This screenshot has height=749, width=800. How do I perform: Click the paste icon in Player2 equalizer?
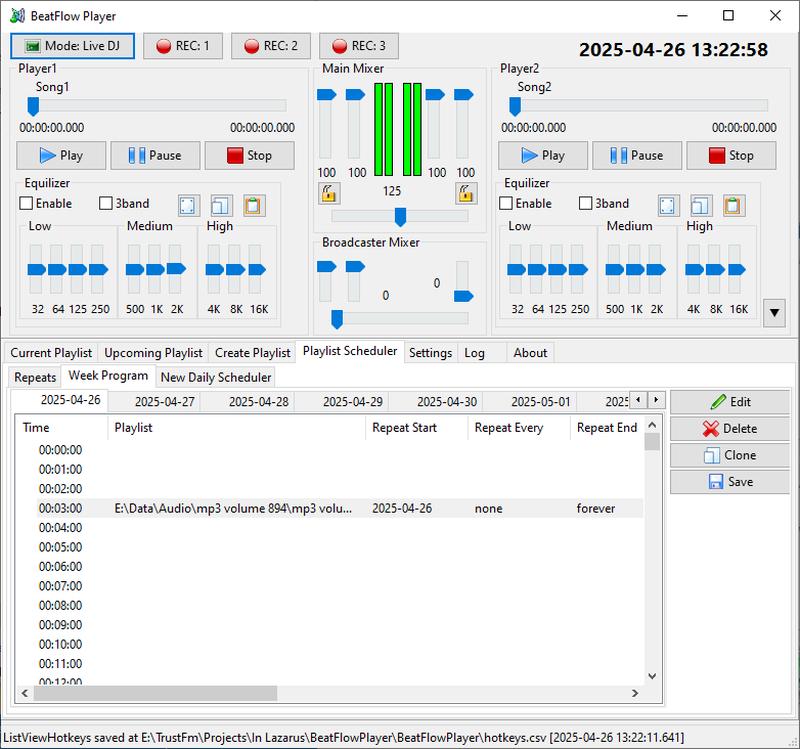coord(733,206)
